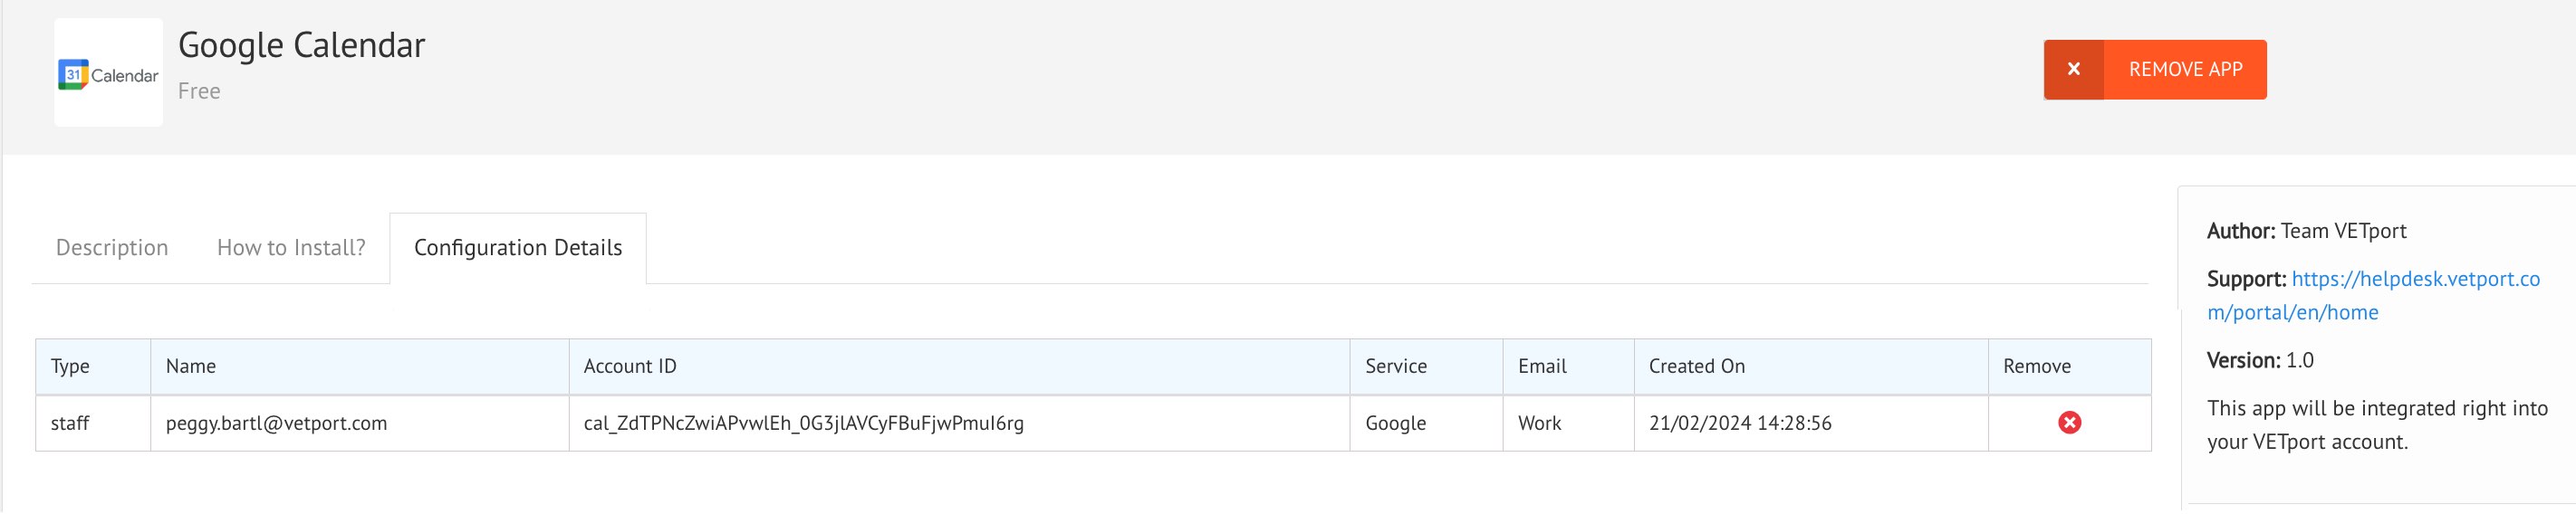Click the Service column header

[x=1426, y=367]
